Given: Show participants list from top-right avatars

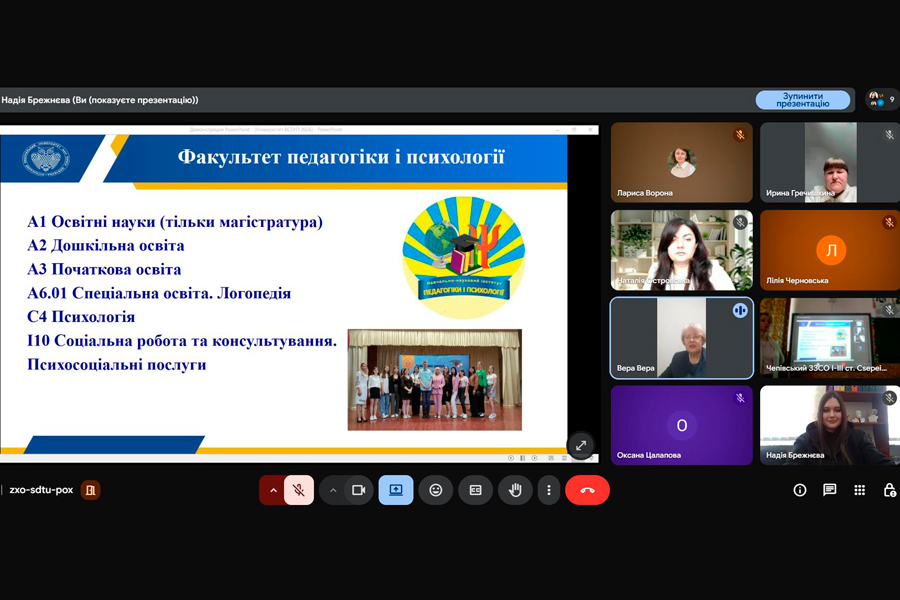Looking at the screenshot, I should coord(880,100).
